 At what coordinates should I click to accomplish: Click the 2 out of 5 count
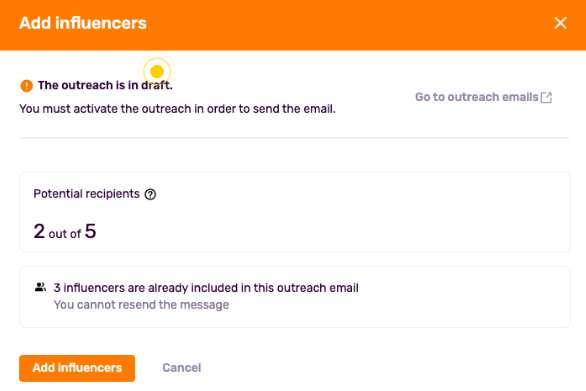coord(65,231)
